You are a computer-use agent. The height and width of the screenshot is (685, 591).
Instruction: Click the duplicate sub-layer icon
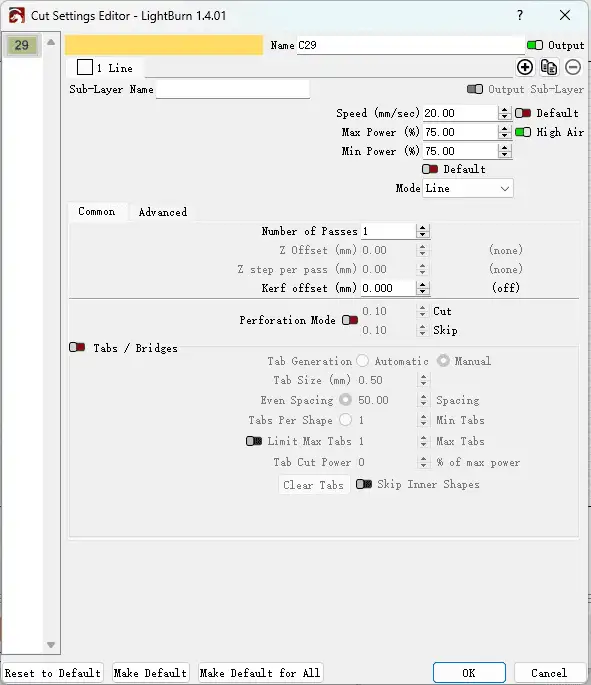tap(549, 67)
